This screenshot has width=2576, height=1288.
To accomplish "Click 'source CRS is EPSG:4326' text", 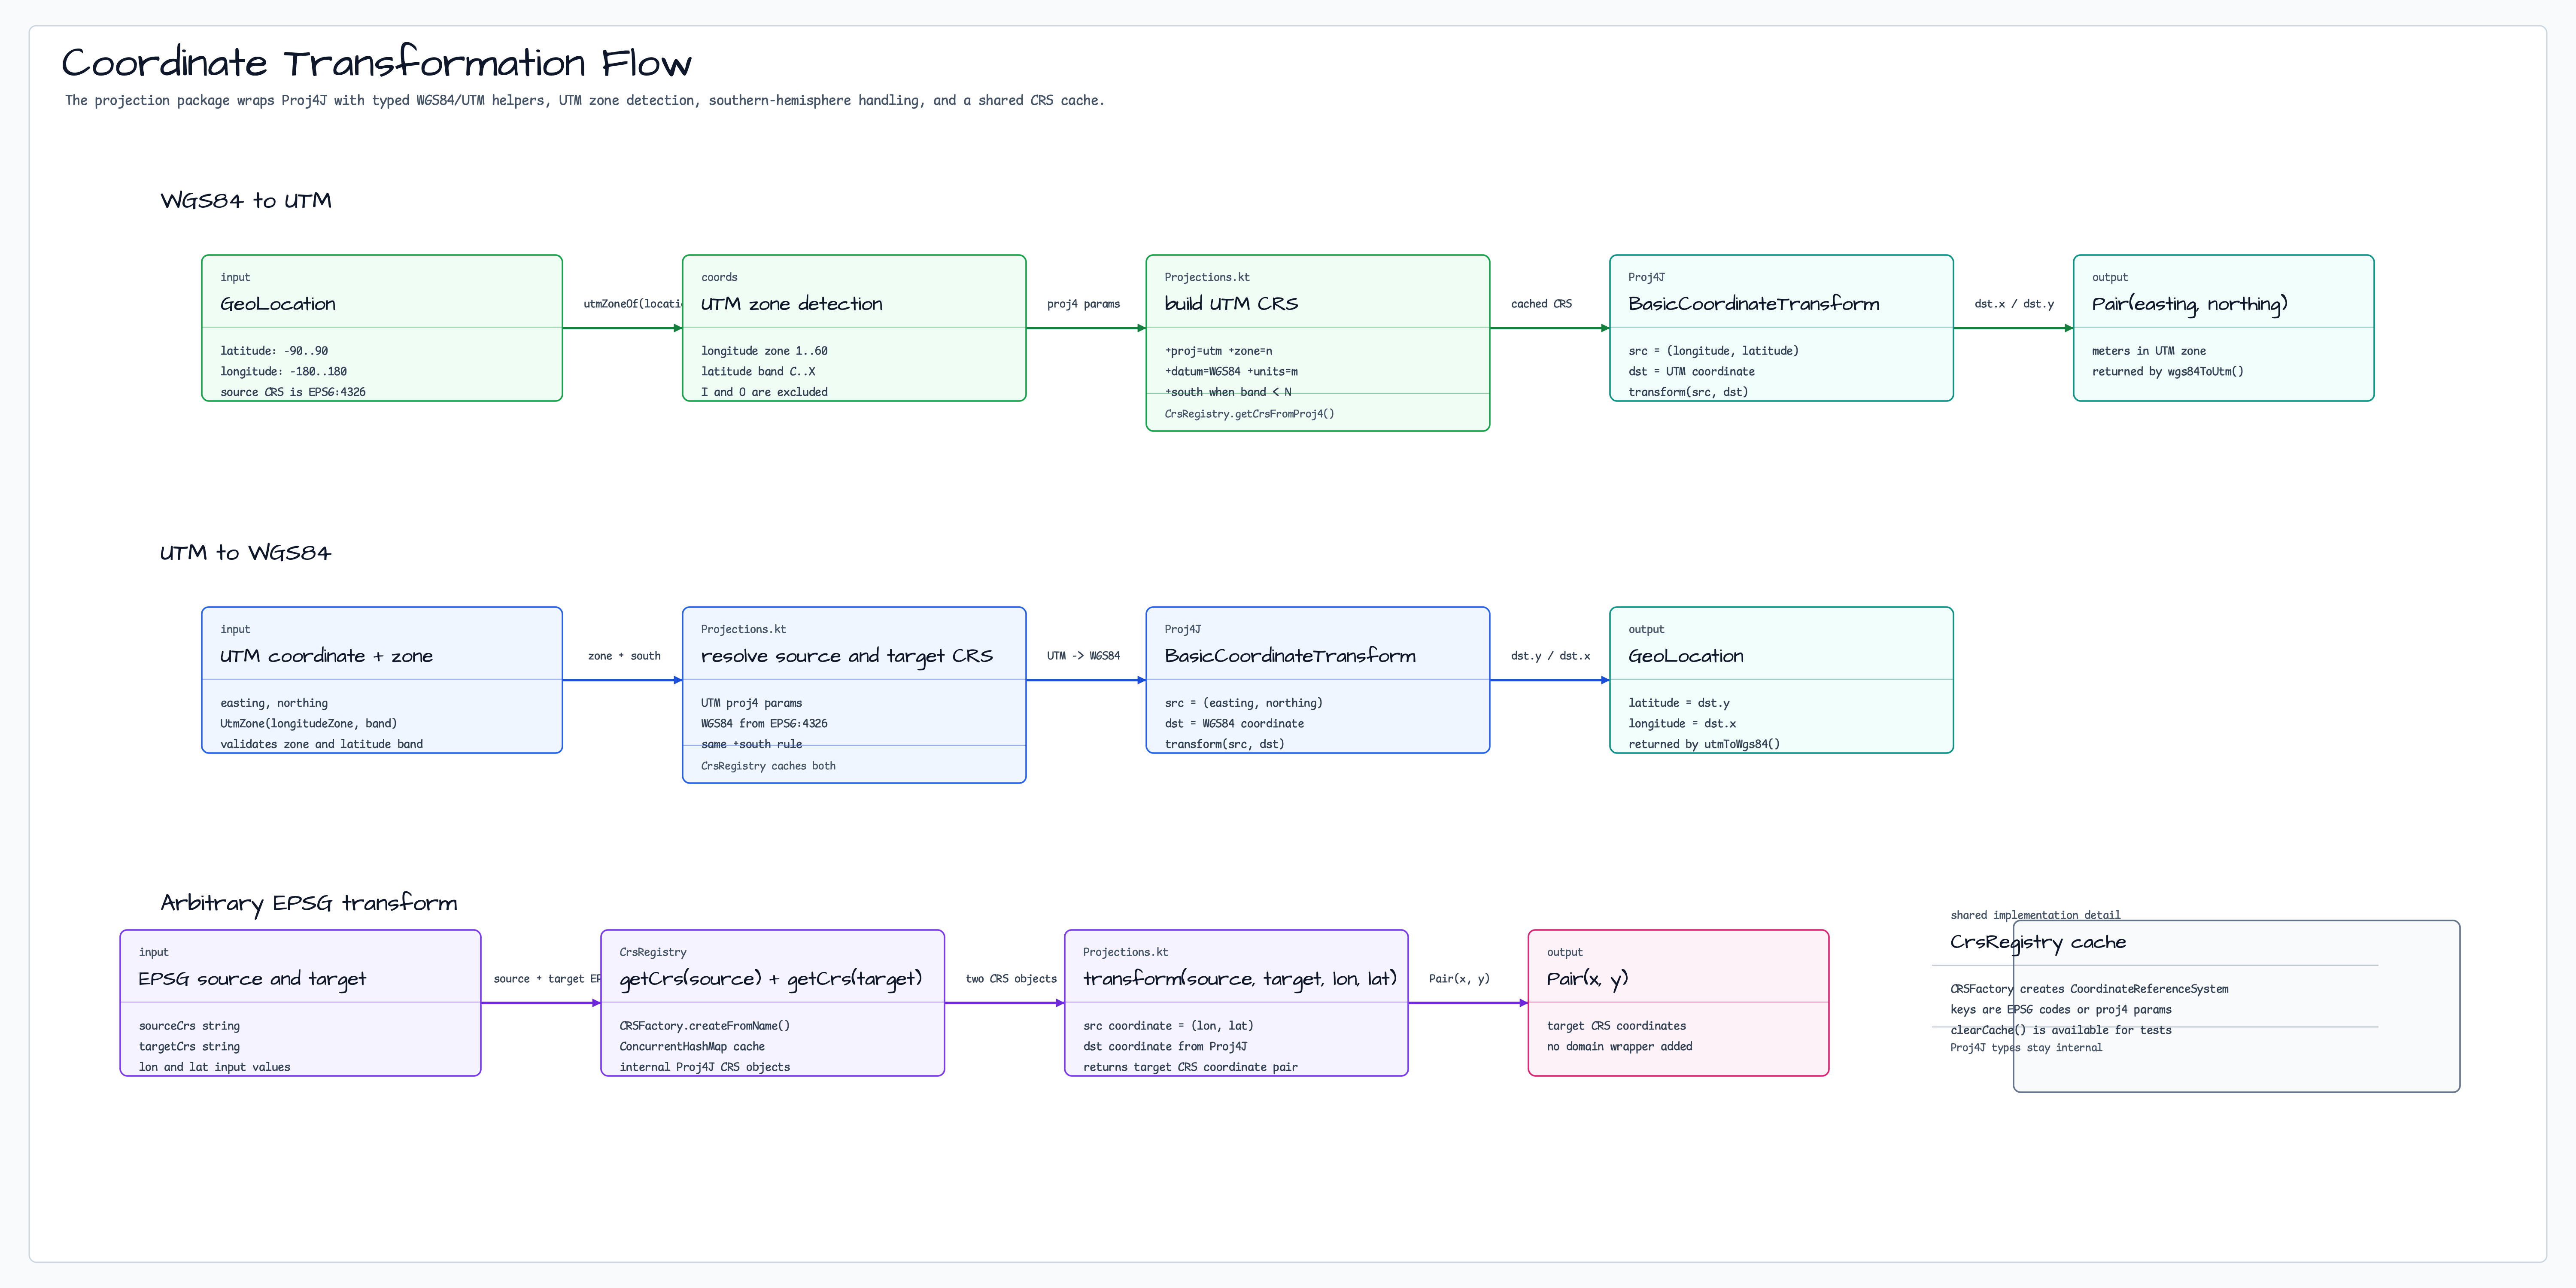I will [x=293, y=392].
